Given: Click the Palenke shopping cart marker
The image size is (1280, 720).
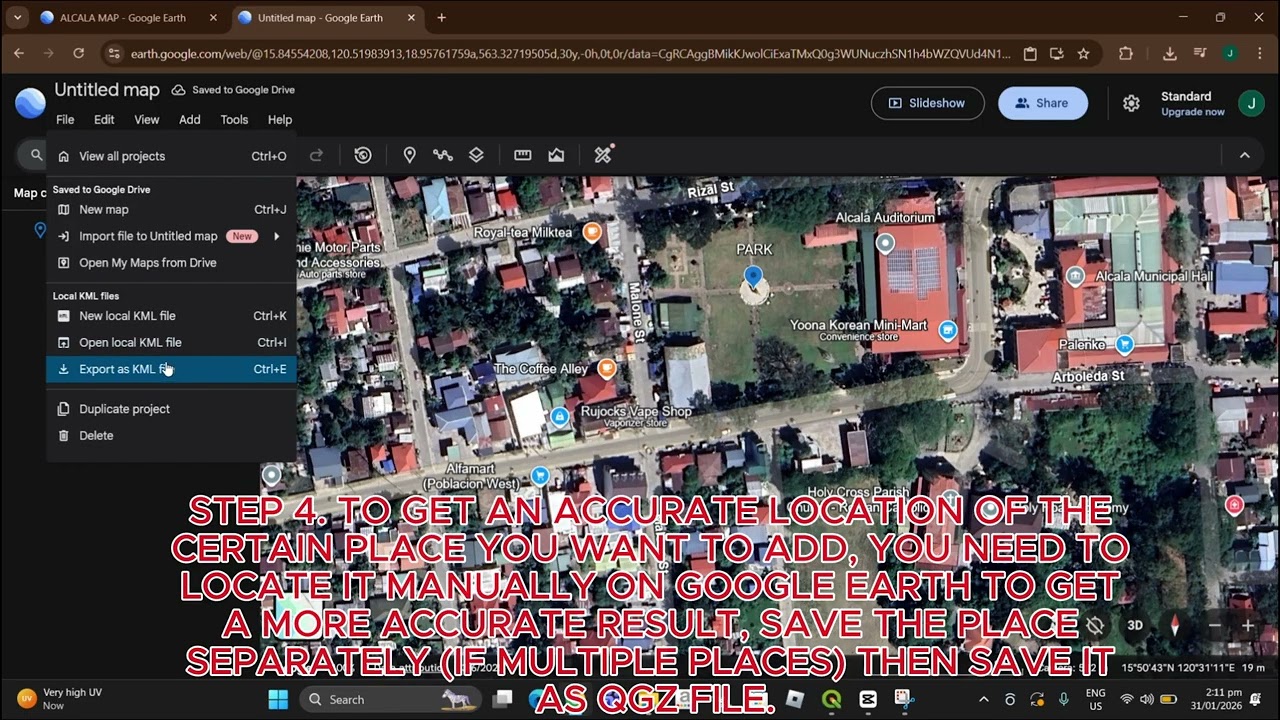Looking at the screenshot, I should pyautogui.click(x=1125, y=345).
